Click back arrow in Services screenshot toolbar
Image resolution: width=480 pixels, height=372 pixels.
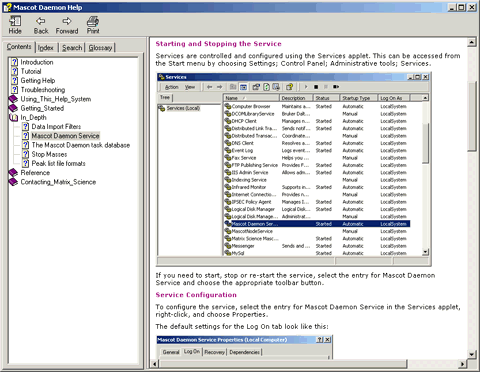pos(209,87)
